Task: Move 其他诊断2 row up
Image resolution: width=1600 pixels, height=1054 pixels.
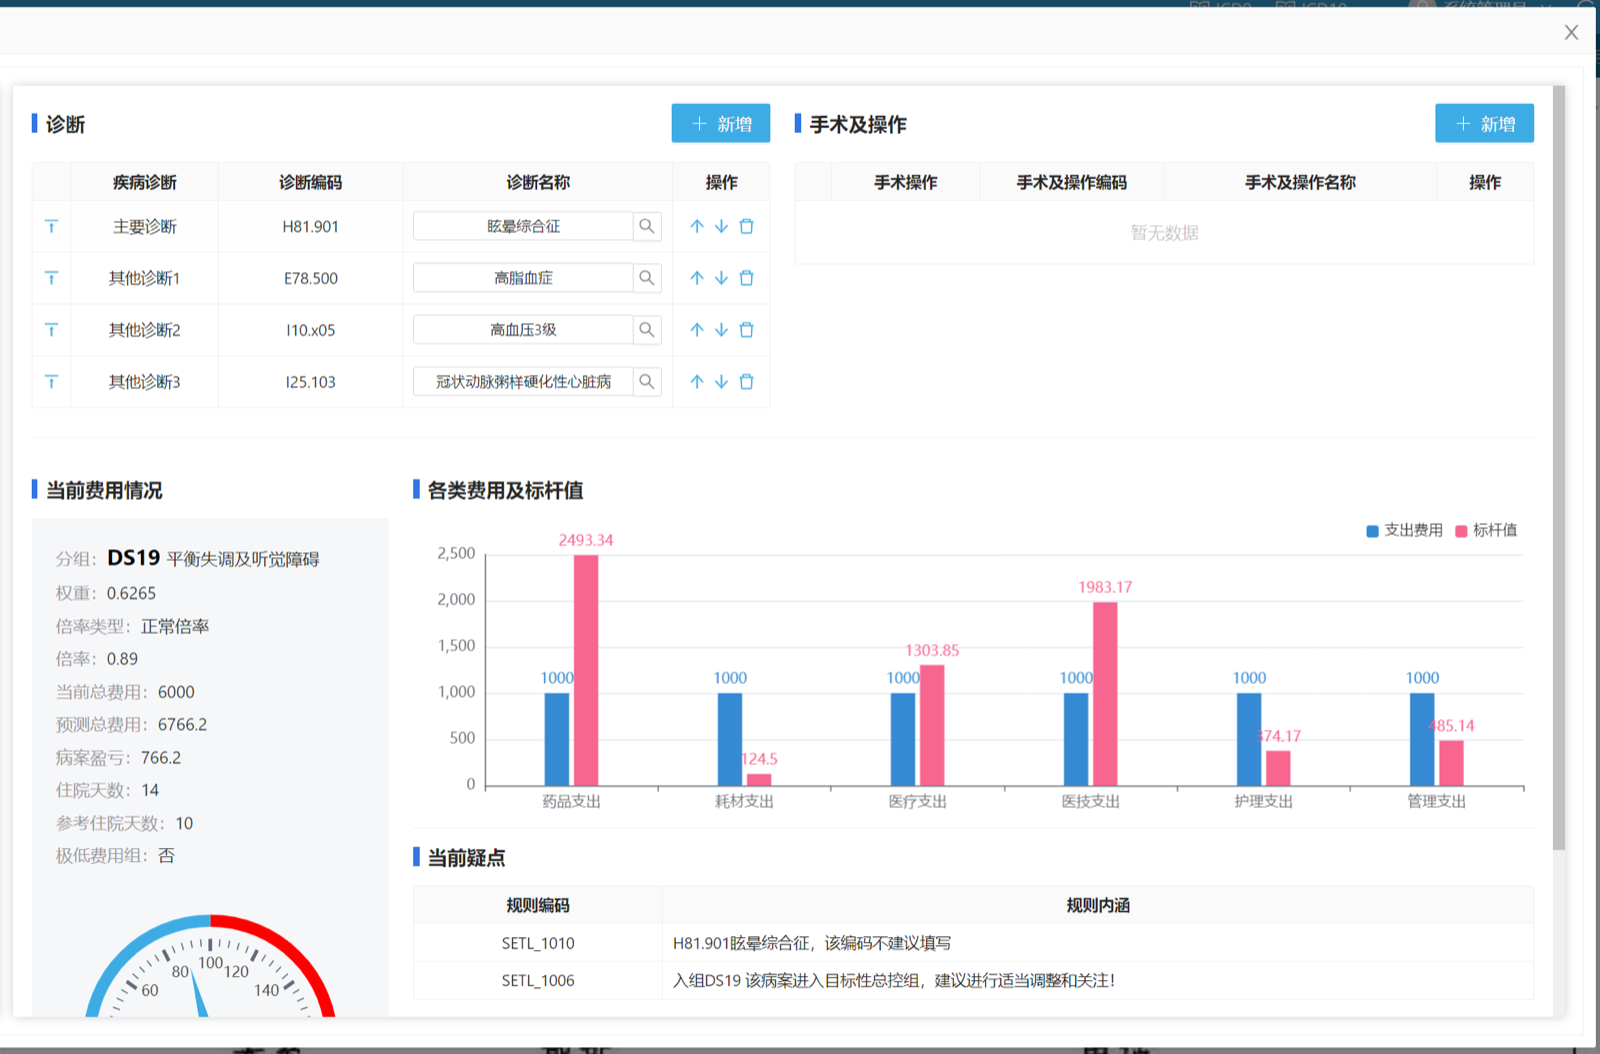Action: [697, 330]
